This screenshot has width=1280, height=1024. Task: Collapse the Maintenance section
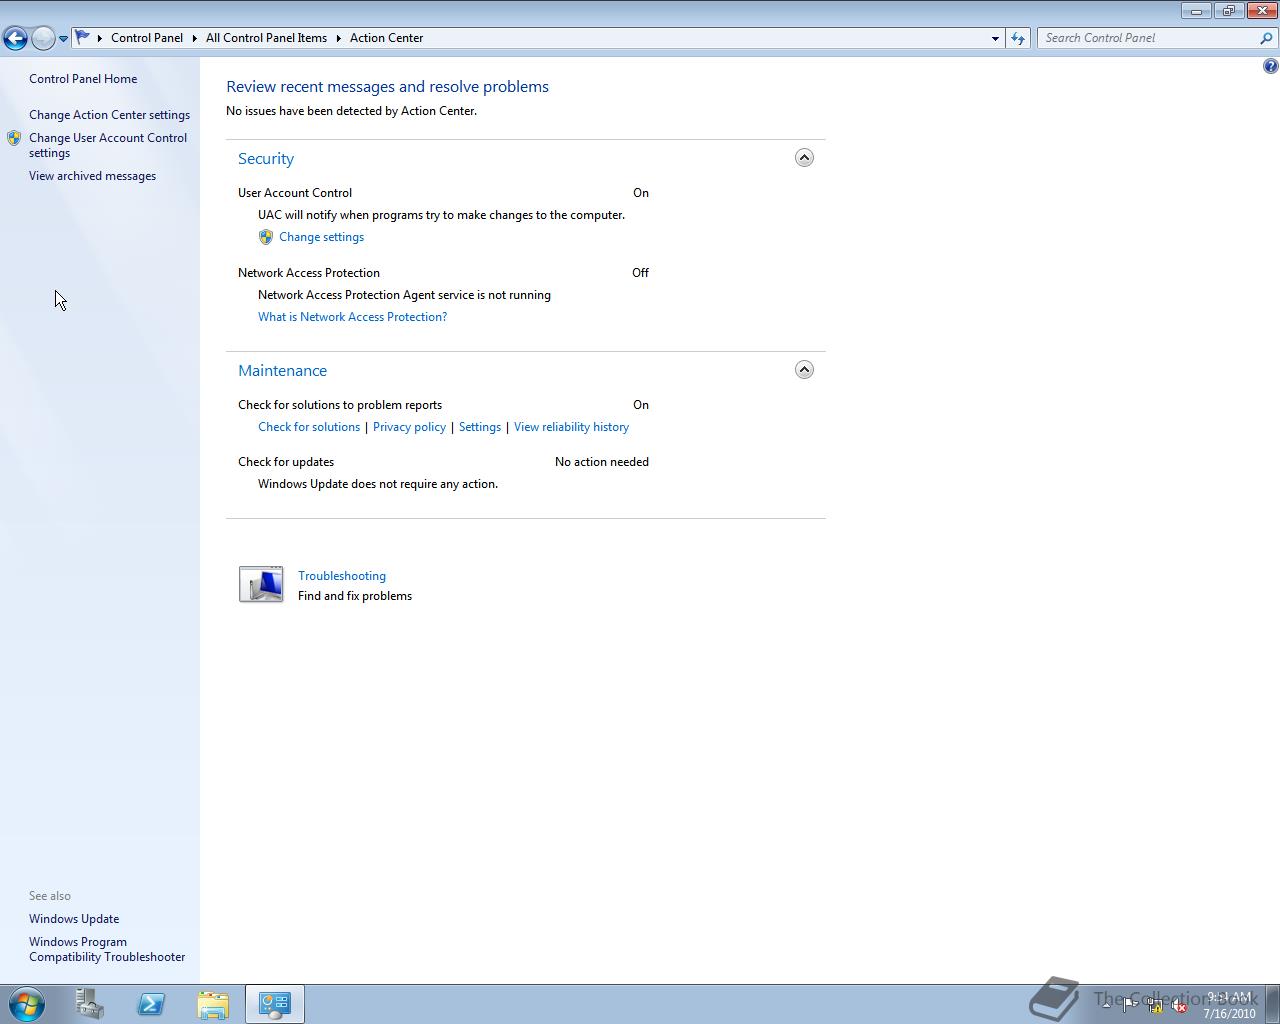pos(804,370)
